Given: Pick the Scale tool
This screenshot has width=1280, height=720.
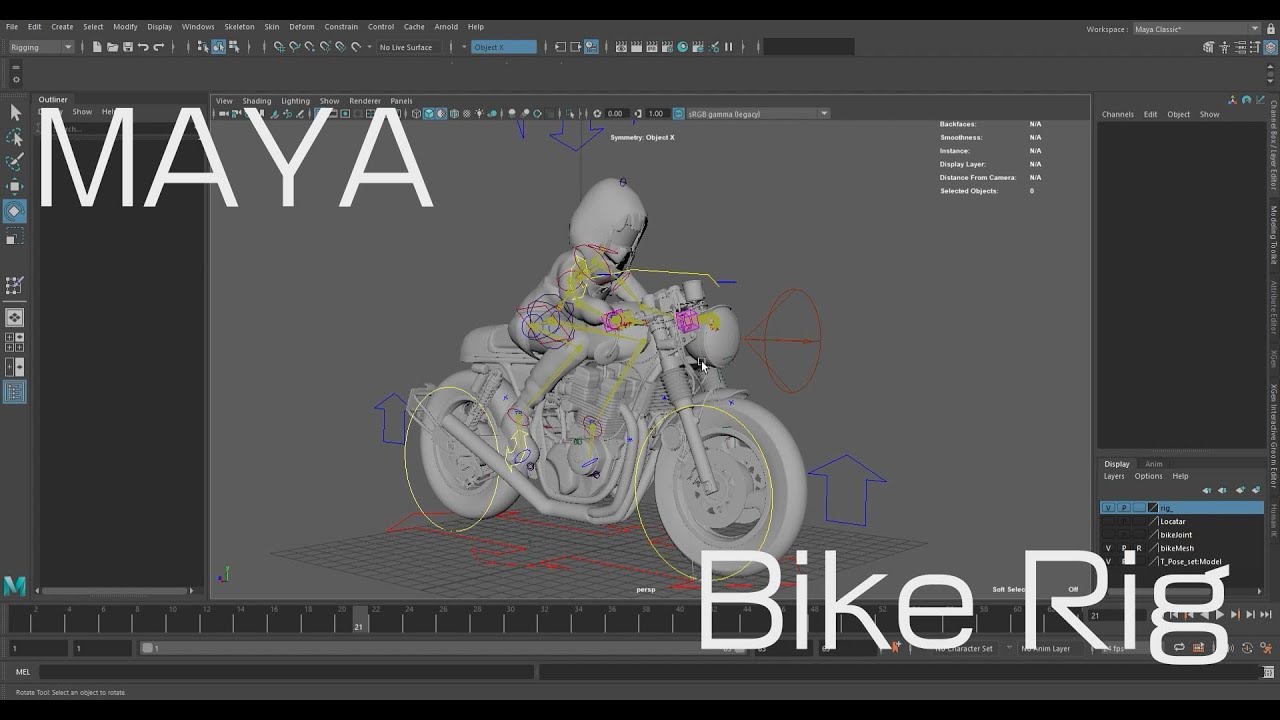Looking at the screenshot, I should pyautogui.click(x=15, y=236).
